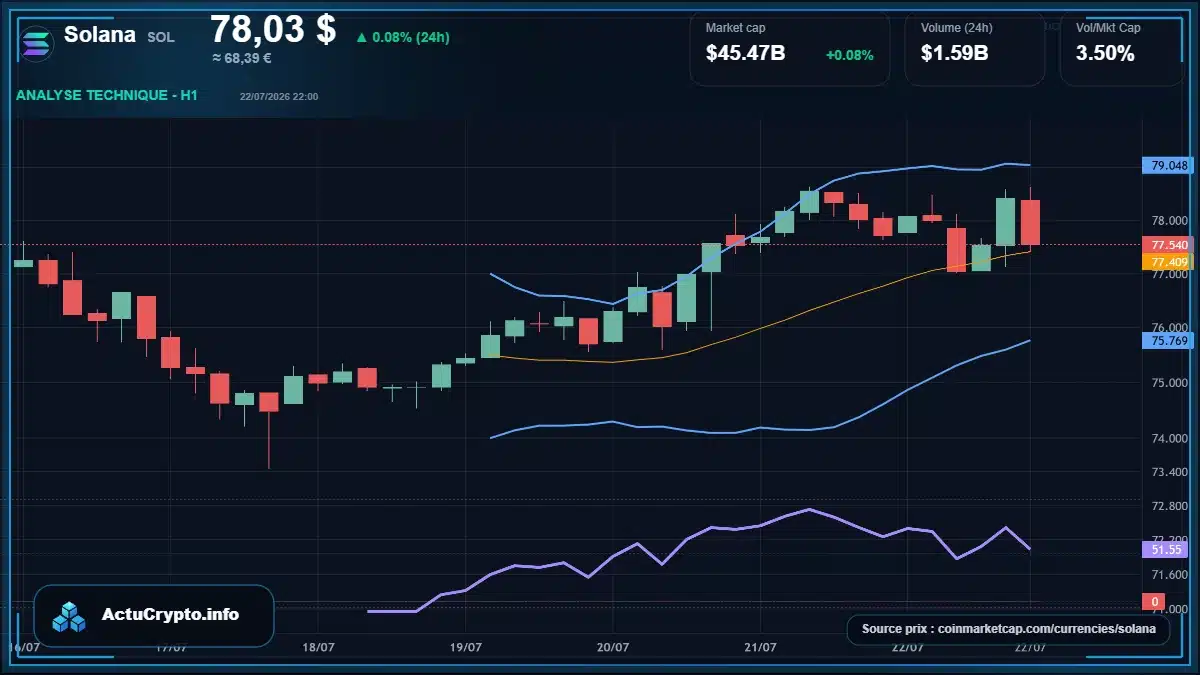Screen dimensions: 1200x675
Task: Click the "21/07" date axis label
Action: pyautogui.click(x=760, y=647)
